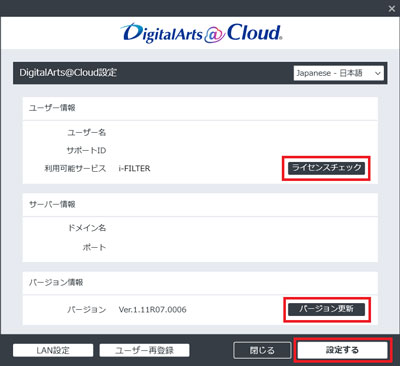
Task: Select the version text Ver.1.11R07.0006
Action: pos(153,310)
